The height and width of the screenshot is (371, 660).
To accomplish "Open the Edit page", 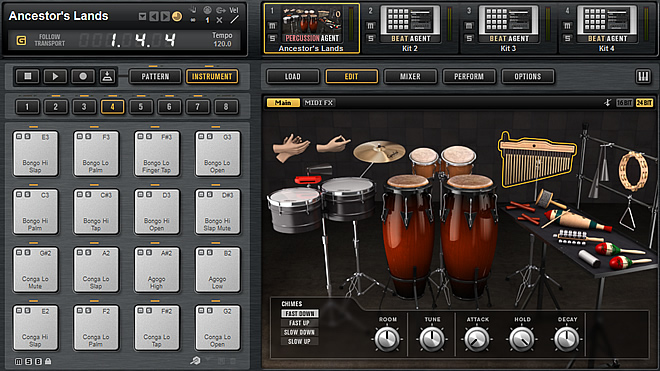I will 351,76.
